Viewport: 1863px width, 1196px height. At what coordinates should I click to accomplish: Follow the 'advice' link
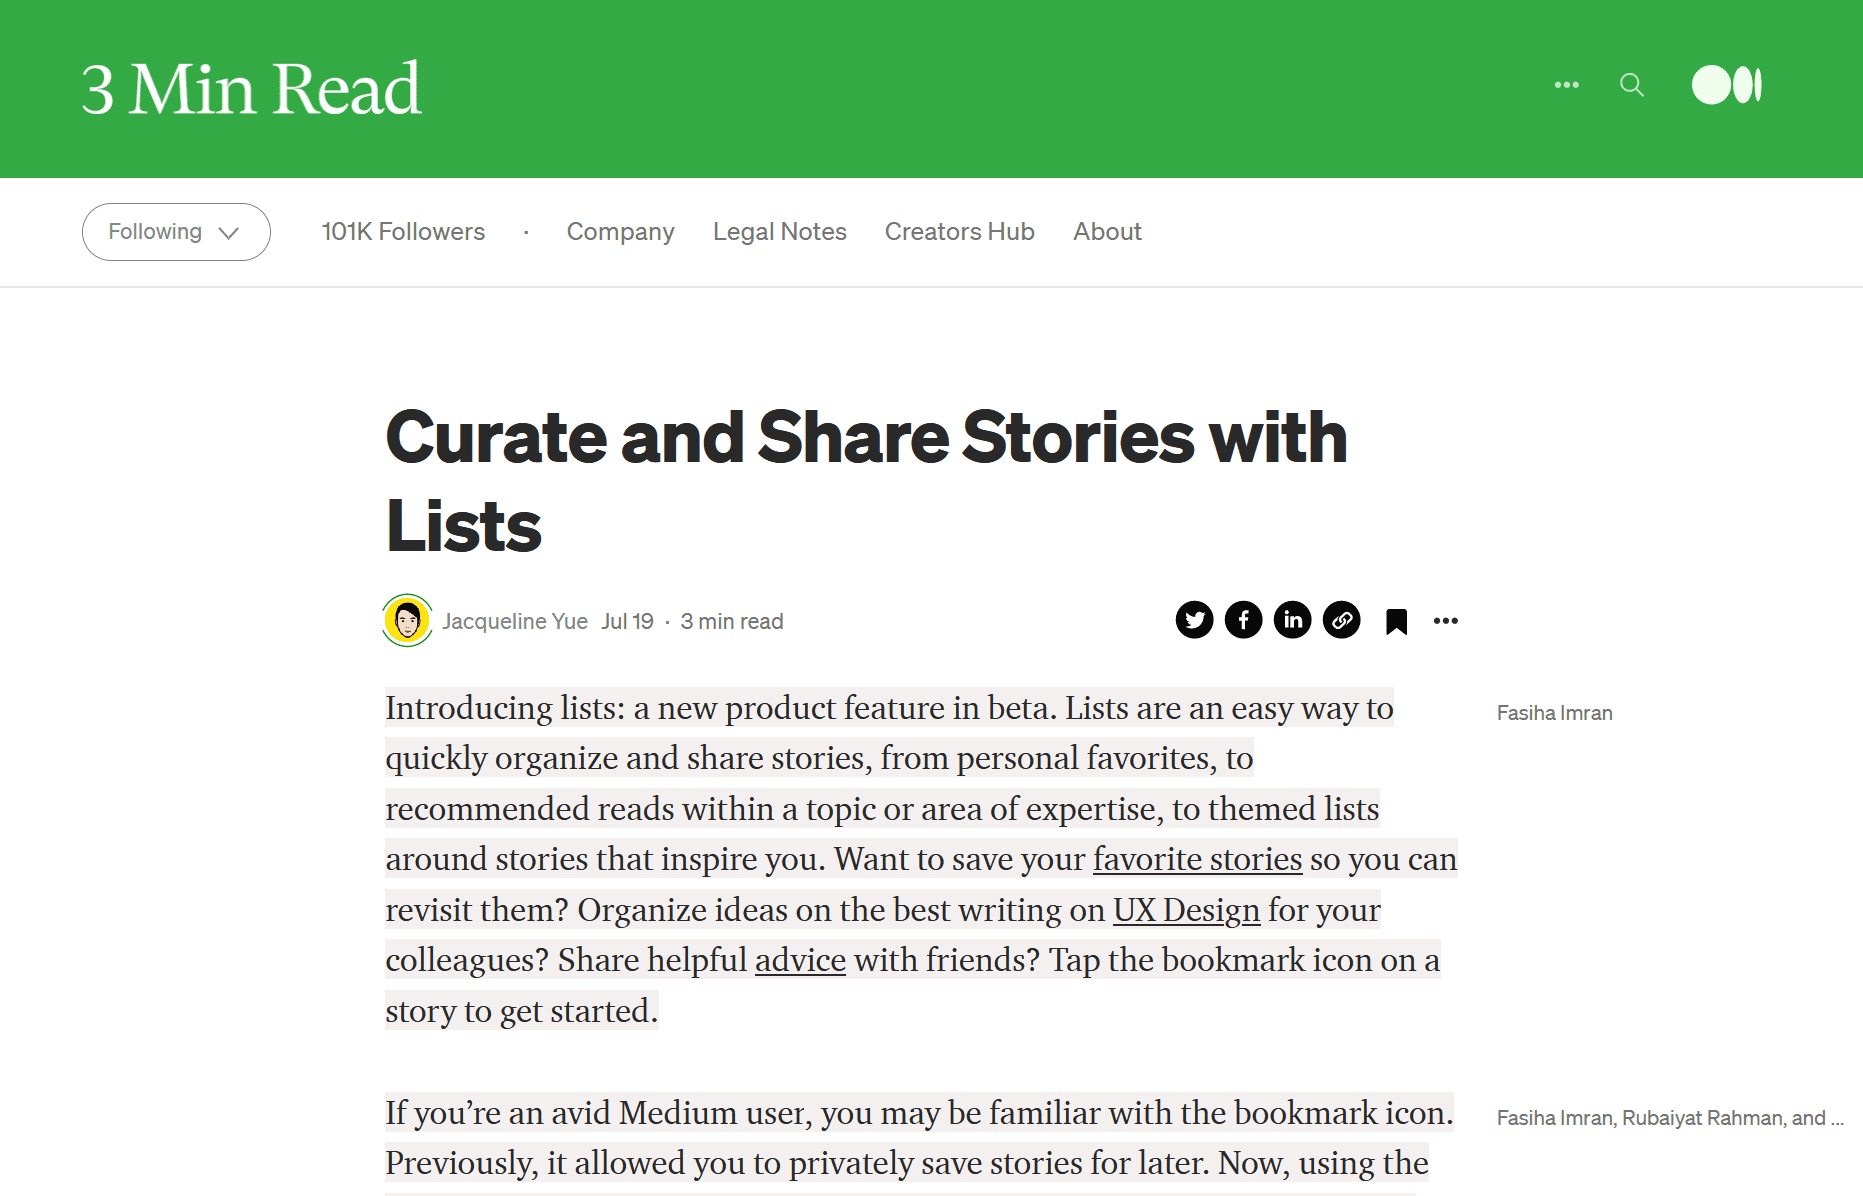(800, 960)
